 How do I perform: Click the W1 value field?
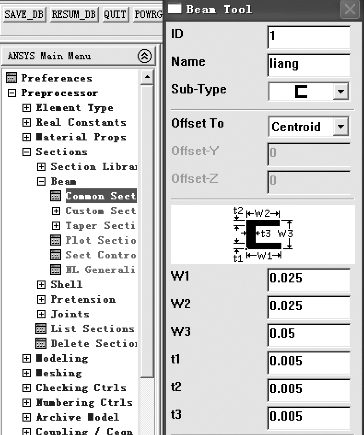(x=309, y=279)
